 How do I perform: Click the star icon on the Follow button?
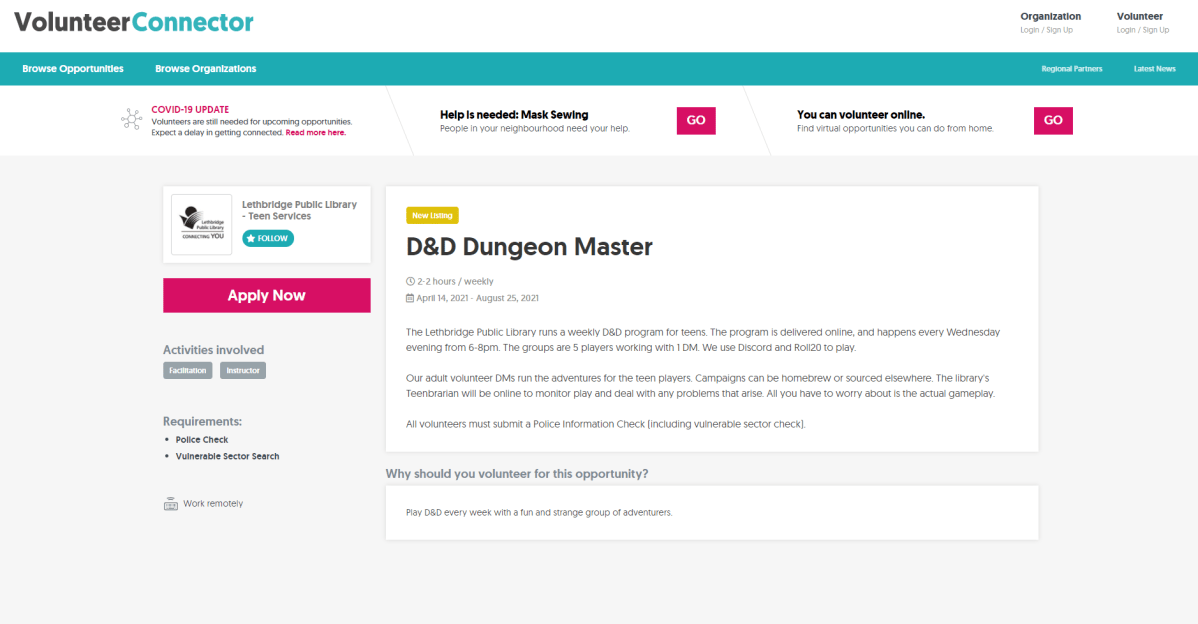249,238
